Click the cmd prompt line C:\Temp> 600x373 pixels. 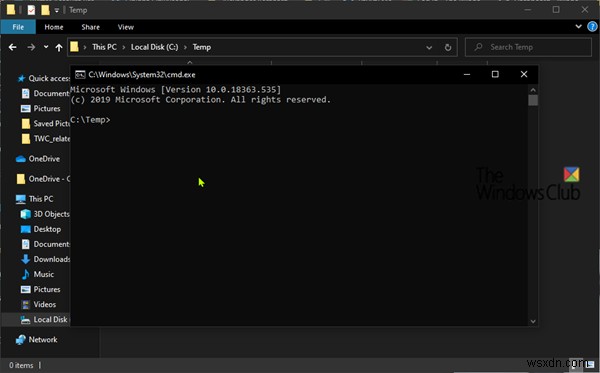(90, 120)
